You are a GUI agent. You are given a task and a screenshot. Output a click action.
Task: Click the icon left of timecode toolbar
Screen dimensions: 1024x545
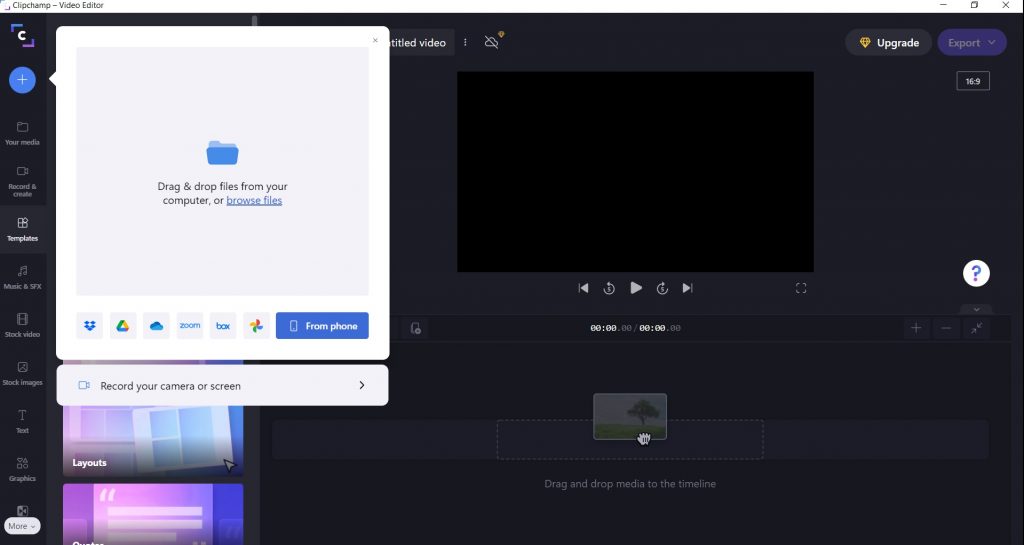point(415,328)
